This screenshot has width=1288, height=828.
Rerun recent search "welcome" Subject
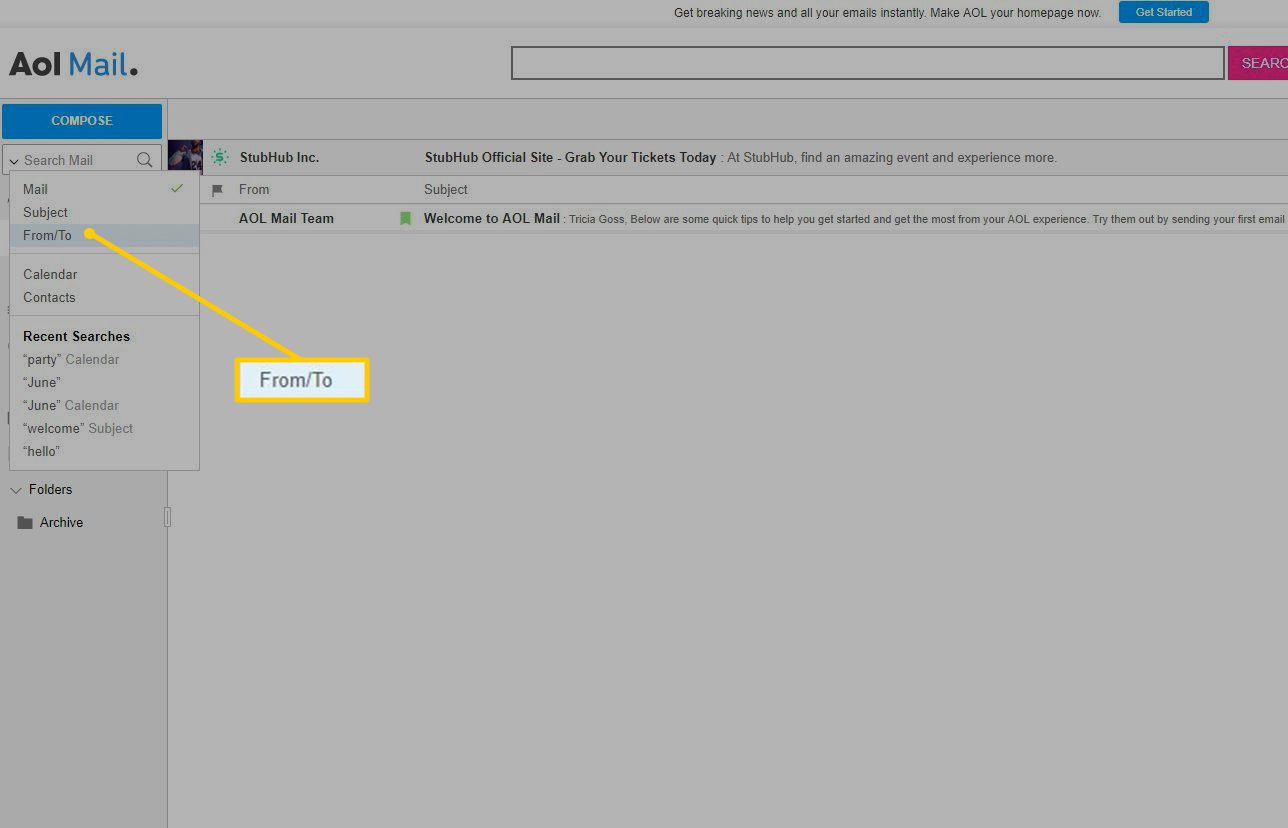tap(78, 428)
